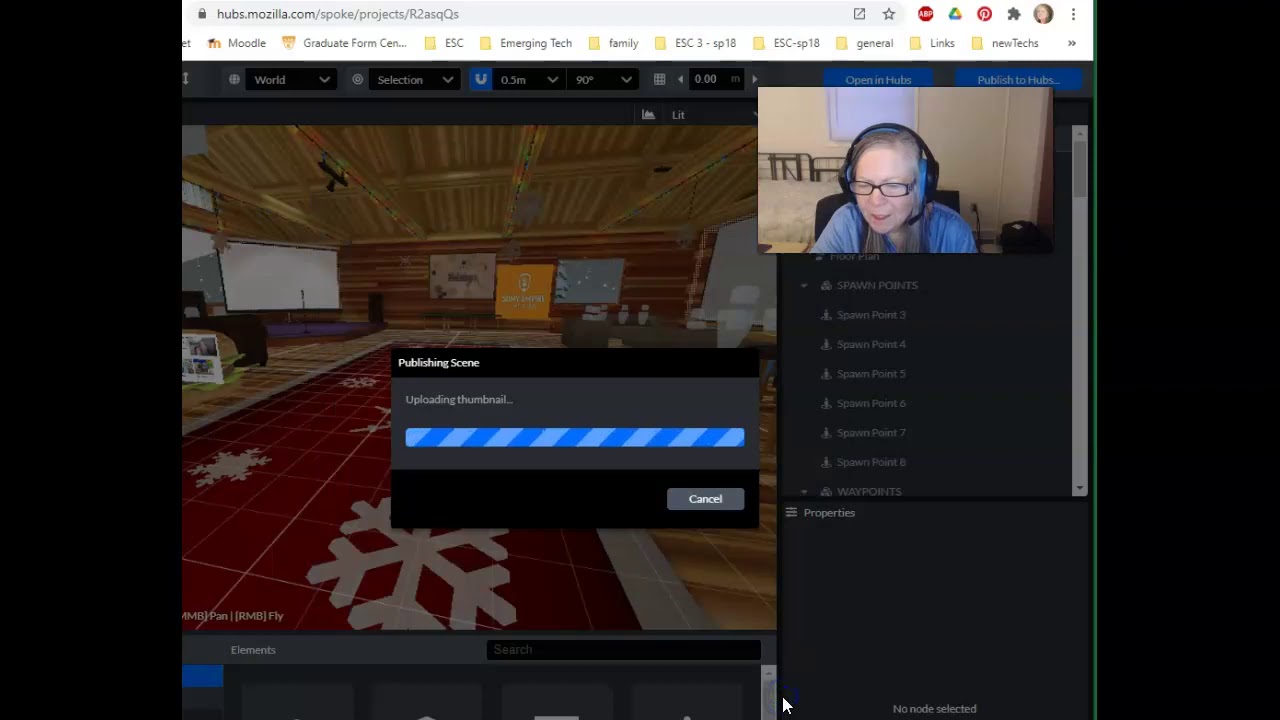The image size is (1280, 720).
Task: Open the general bookmarks folder
Action: (x=864, y=43)
